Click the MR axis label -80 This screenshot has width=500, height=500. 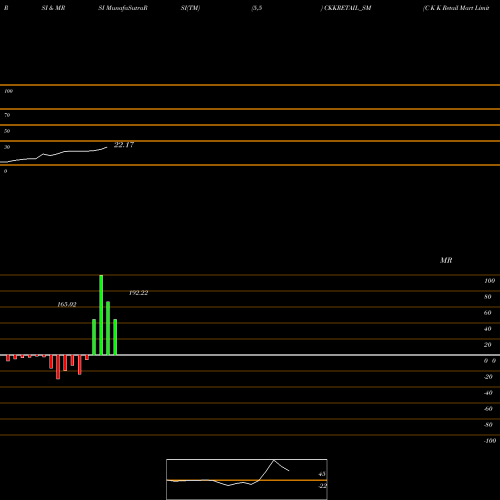tap(488, 425)
